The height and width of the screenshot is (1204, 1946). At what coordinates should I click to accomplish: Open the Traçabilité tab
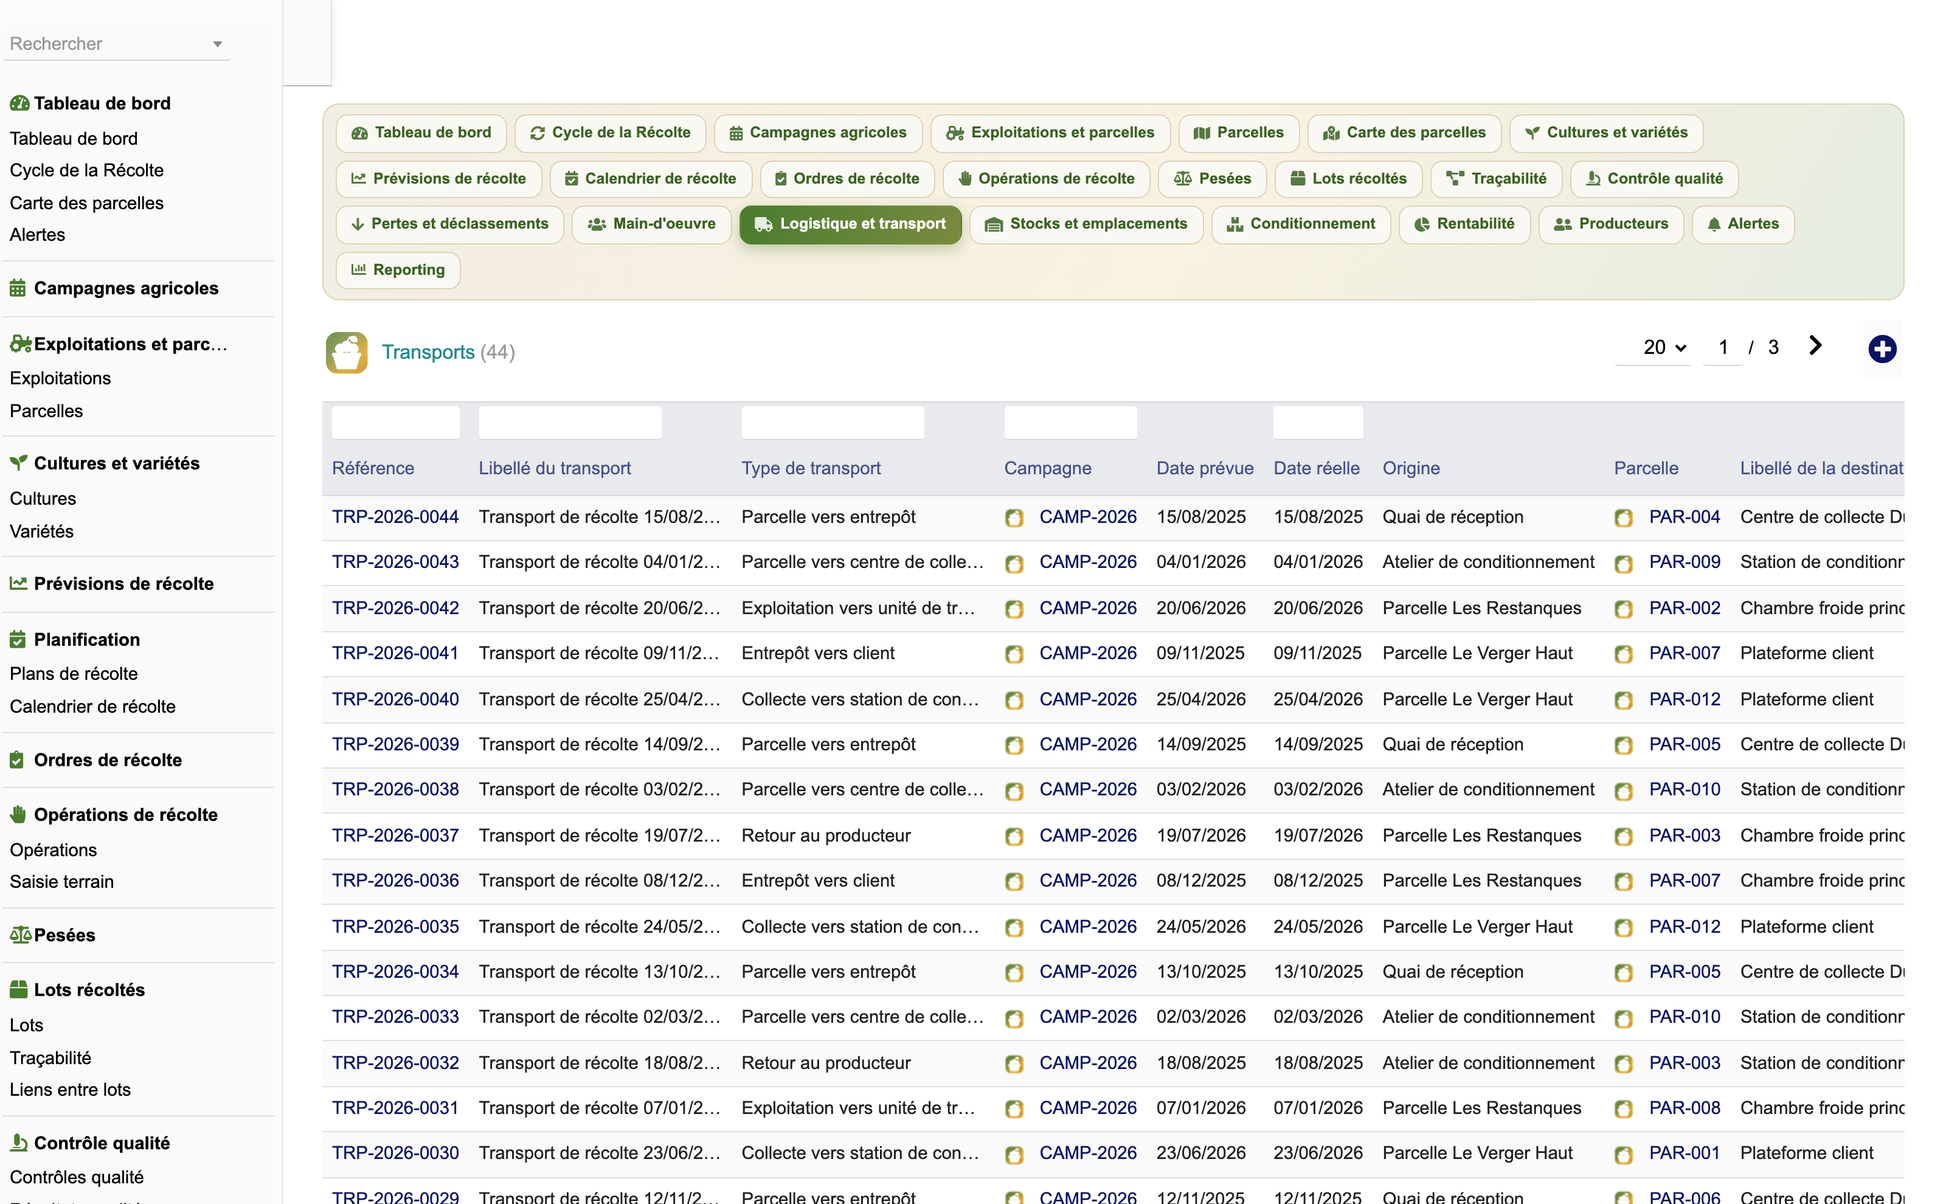(1496, 179)
